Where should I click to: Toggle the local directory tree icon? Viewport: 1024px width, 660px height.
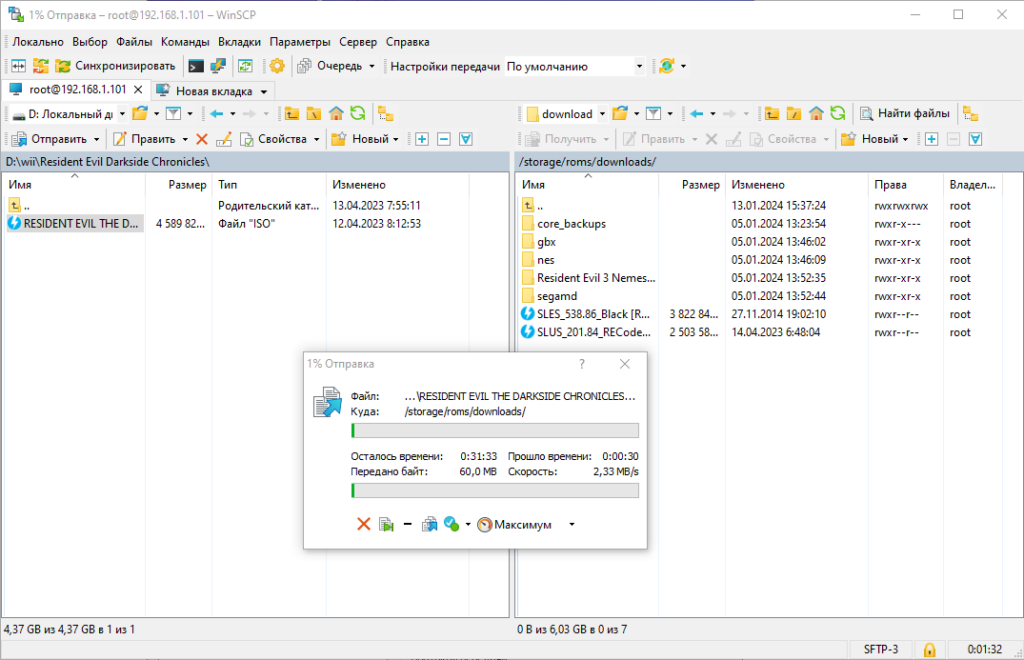pyautogui.click(x=386, y=114)
